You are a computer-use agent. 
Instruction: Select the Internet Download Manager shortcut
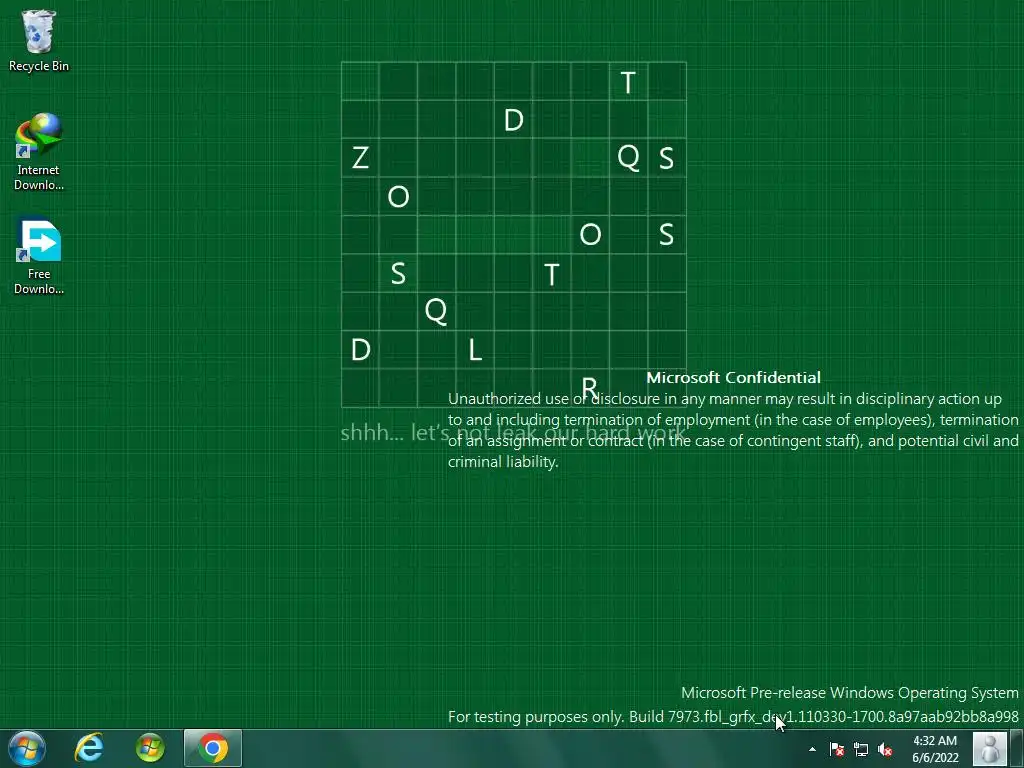(39, 152)
